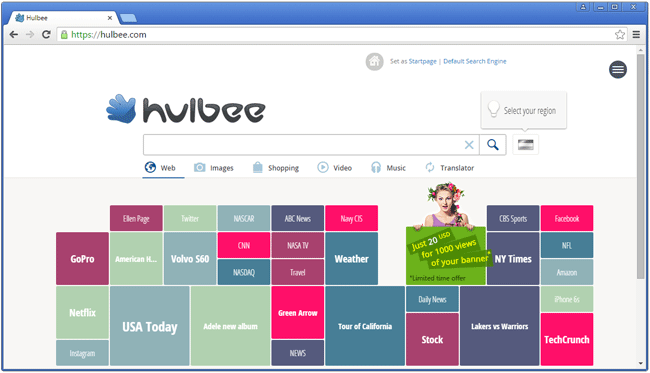Image resolution: width=650 pixels, height=373 pixels.
Task: Click the Lakers vs Warriors tile
Action: (500, 326)
